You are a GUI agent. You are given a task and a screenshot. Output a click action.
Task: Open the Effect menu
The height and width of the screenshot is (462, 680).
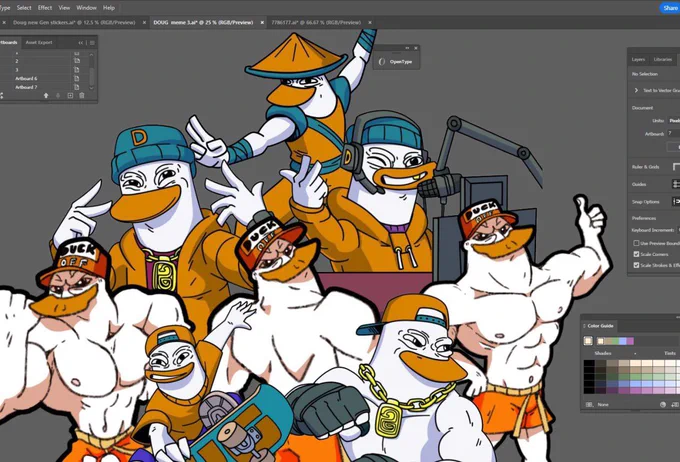click(x=45, y=8)
